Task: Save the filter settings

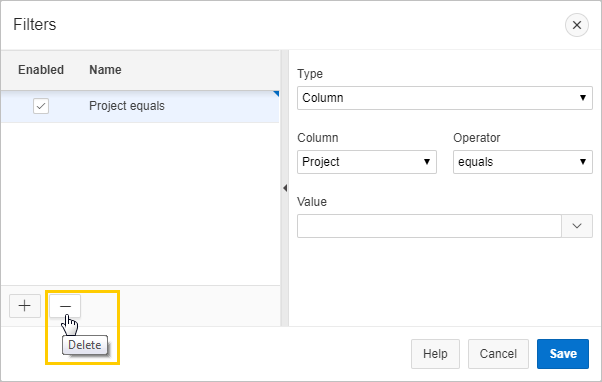Action: tap(563, 354)
